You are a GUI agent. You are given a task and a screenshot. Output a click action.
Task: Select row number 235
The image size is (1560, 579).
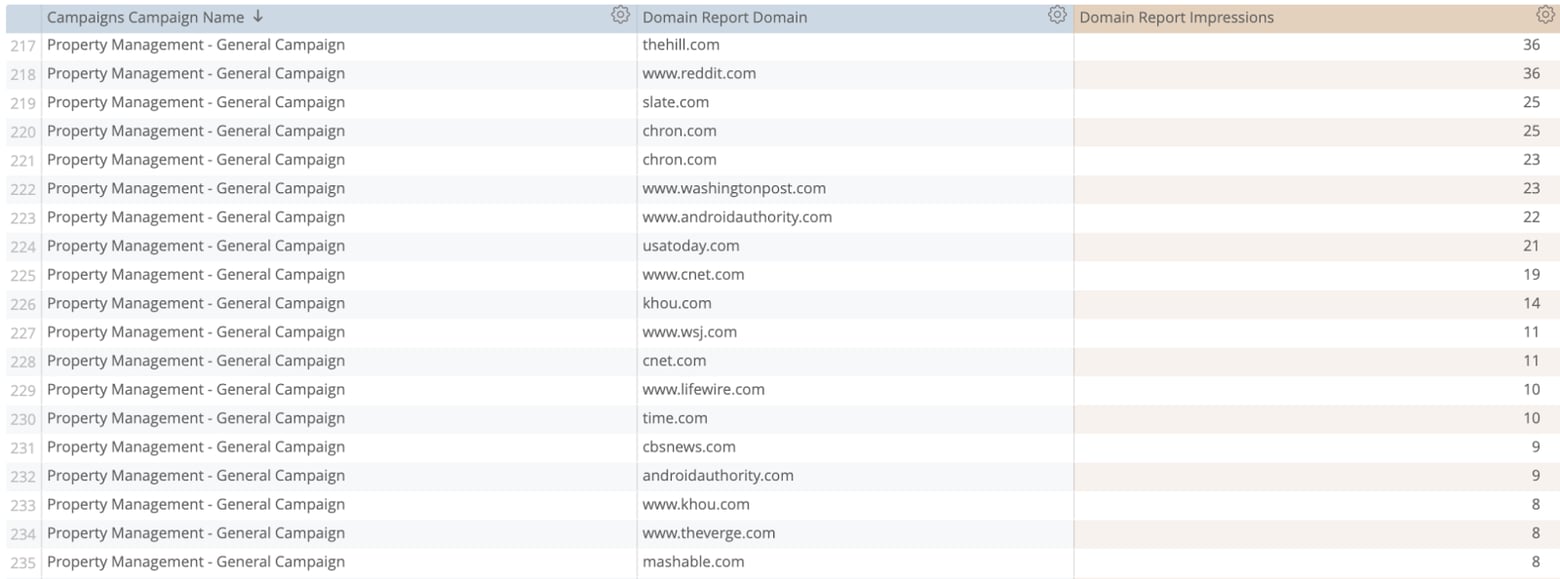tap(22, 561)
